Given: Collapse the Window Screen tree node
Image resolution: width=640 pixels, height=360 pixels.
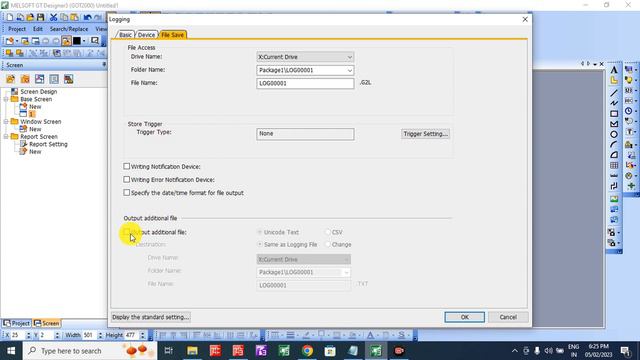Looking at the screenshot, I should click(6, 122).
